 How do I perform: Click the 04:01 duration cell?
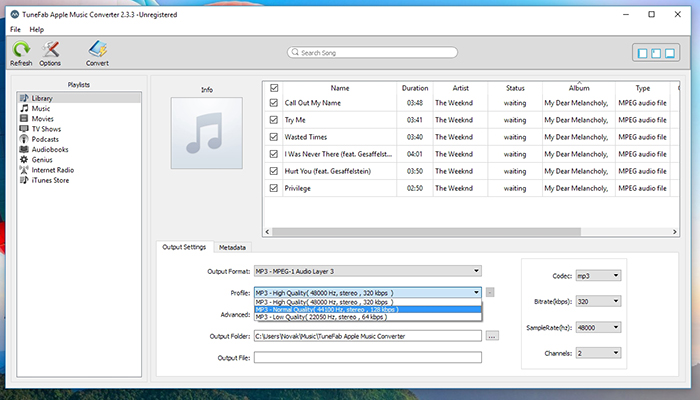(415, 154)
